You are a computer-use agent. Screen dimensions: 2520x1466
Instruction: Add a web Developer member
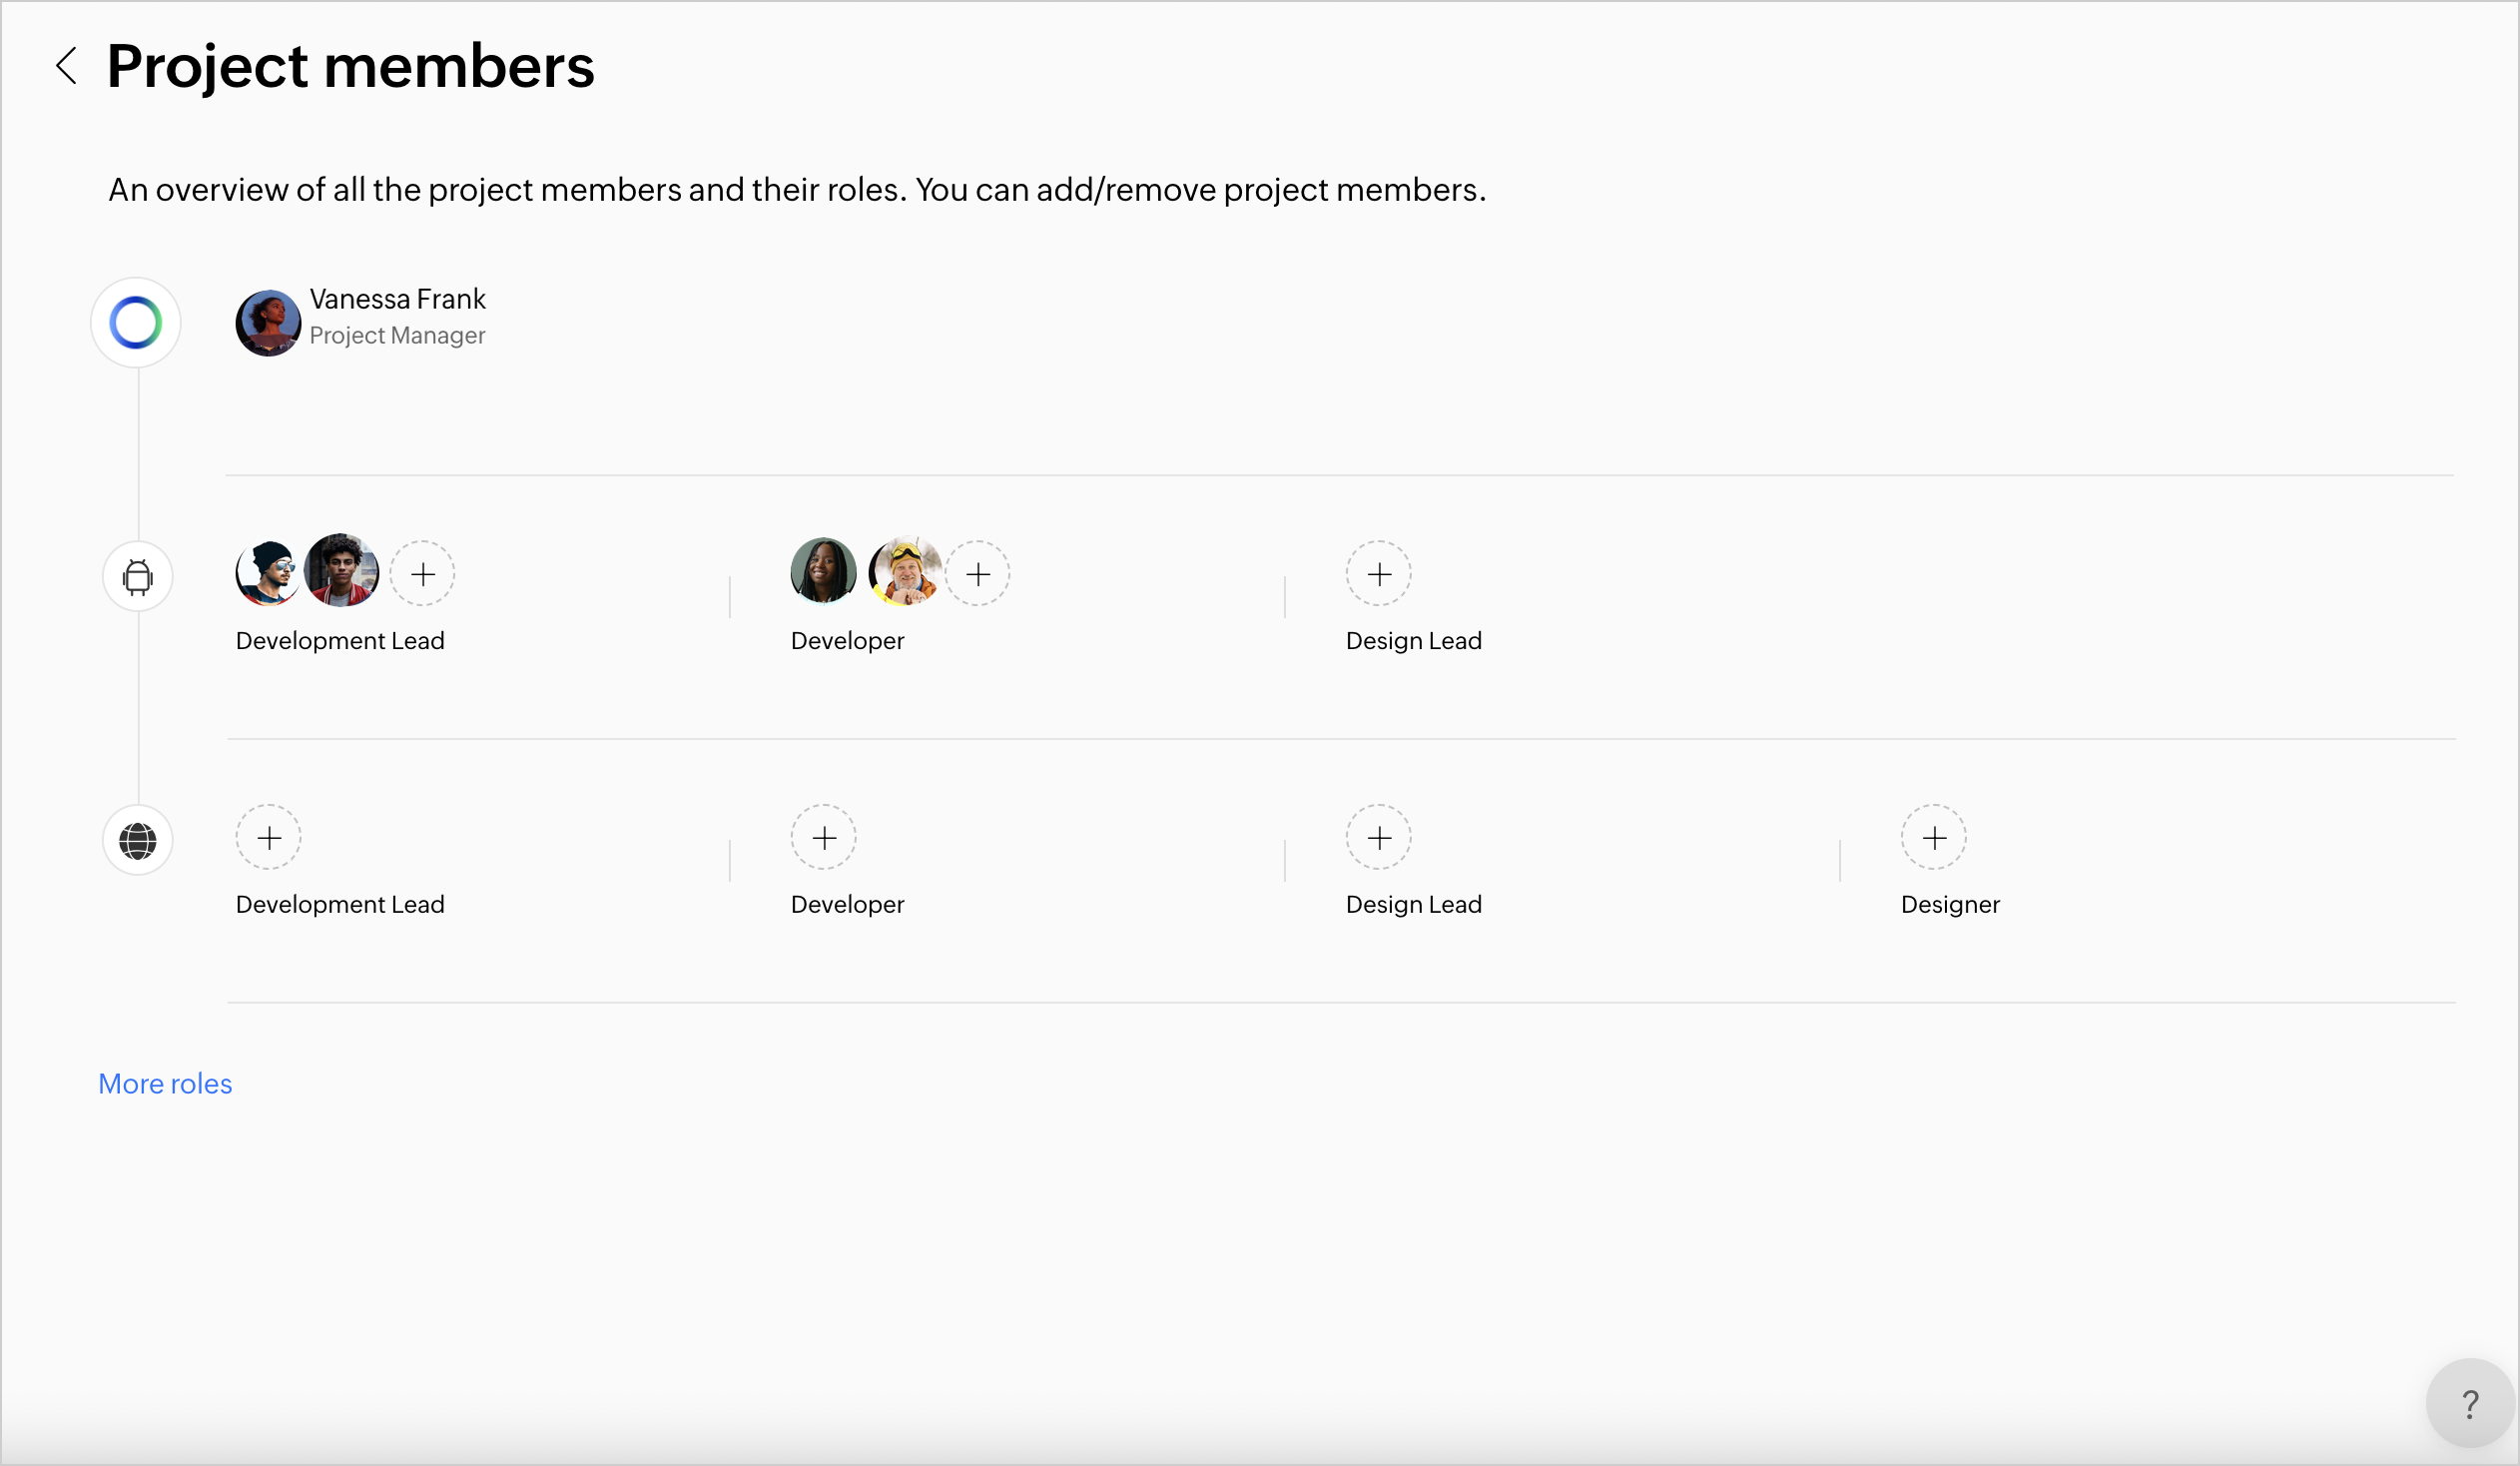824,838
